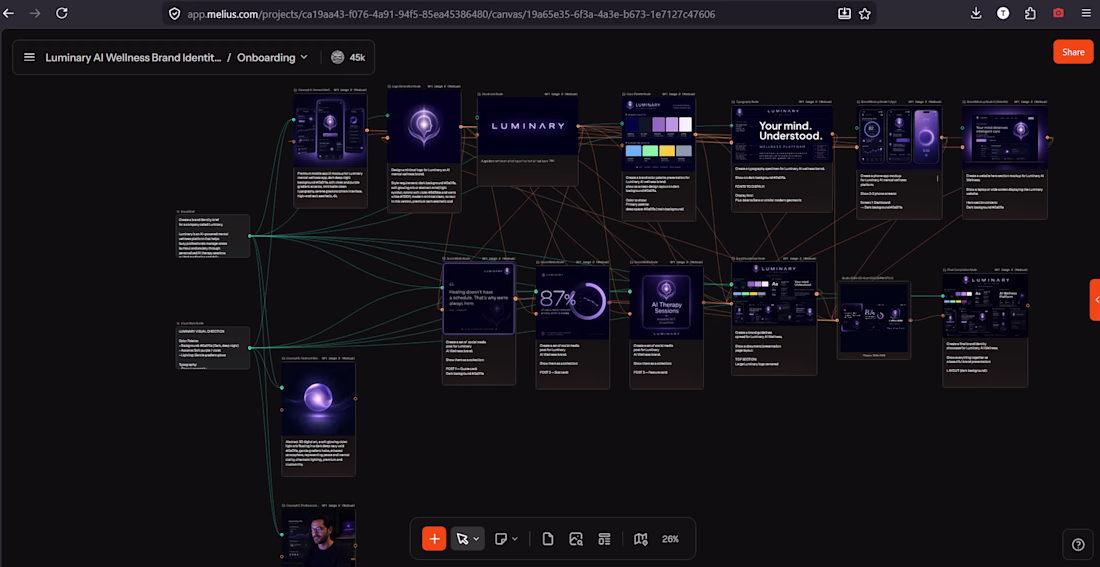Open the browser account T profile icon

coord(1004,13)
